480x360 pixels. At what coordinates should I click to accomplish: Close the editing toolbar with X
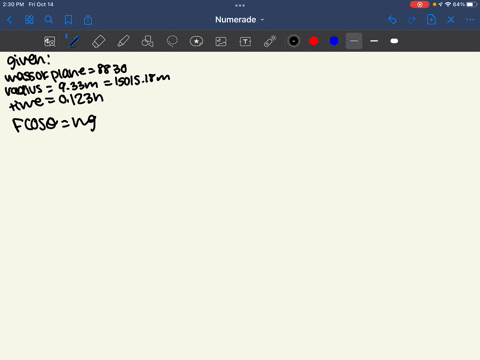click(x=451, y=20)
